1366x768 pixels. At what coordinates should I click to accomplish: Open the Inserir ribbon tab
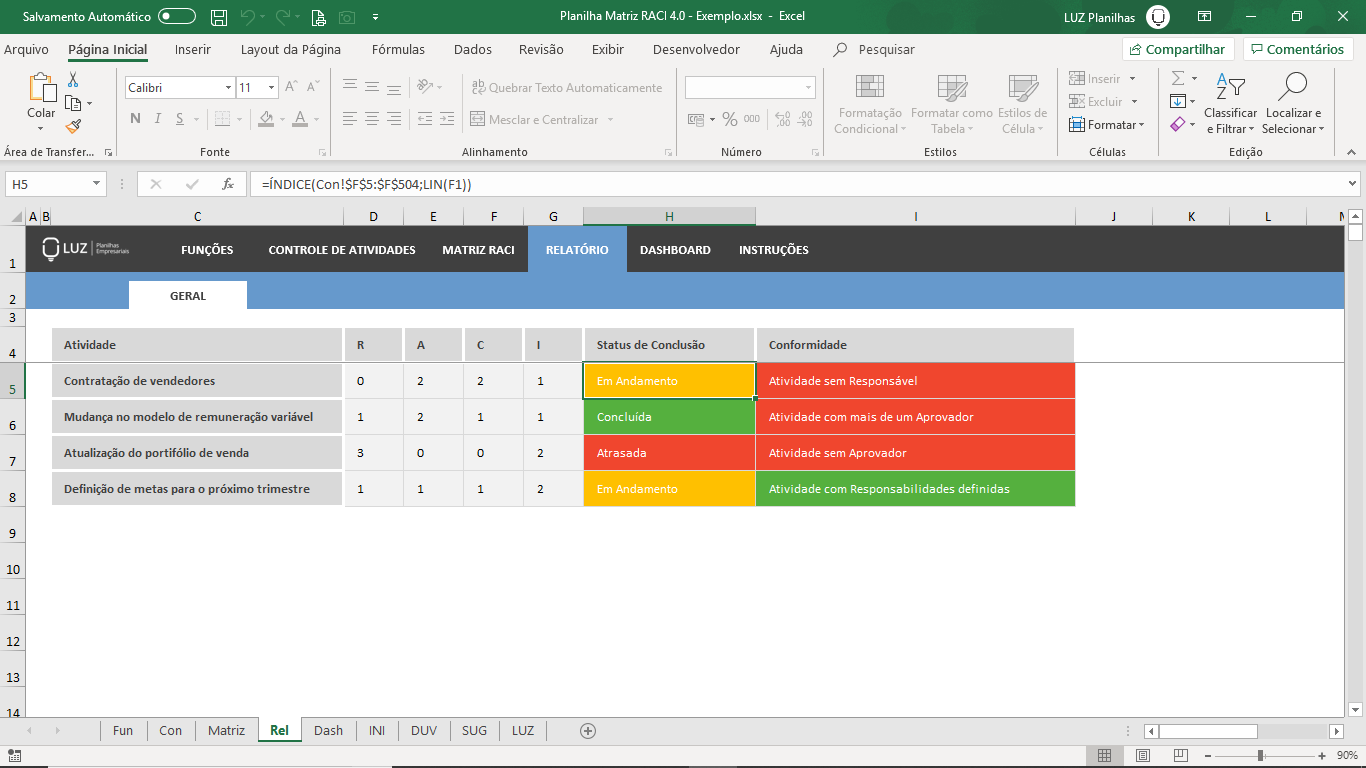192,49
